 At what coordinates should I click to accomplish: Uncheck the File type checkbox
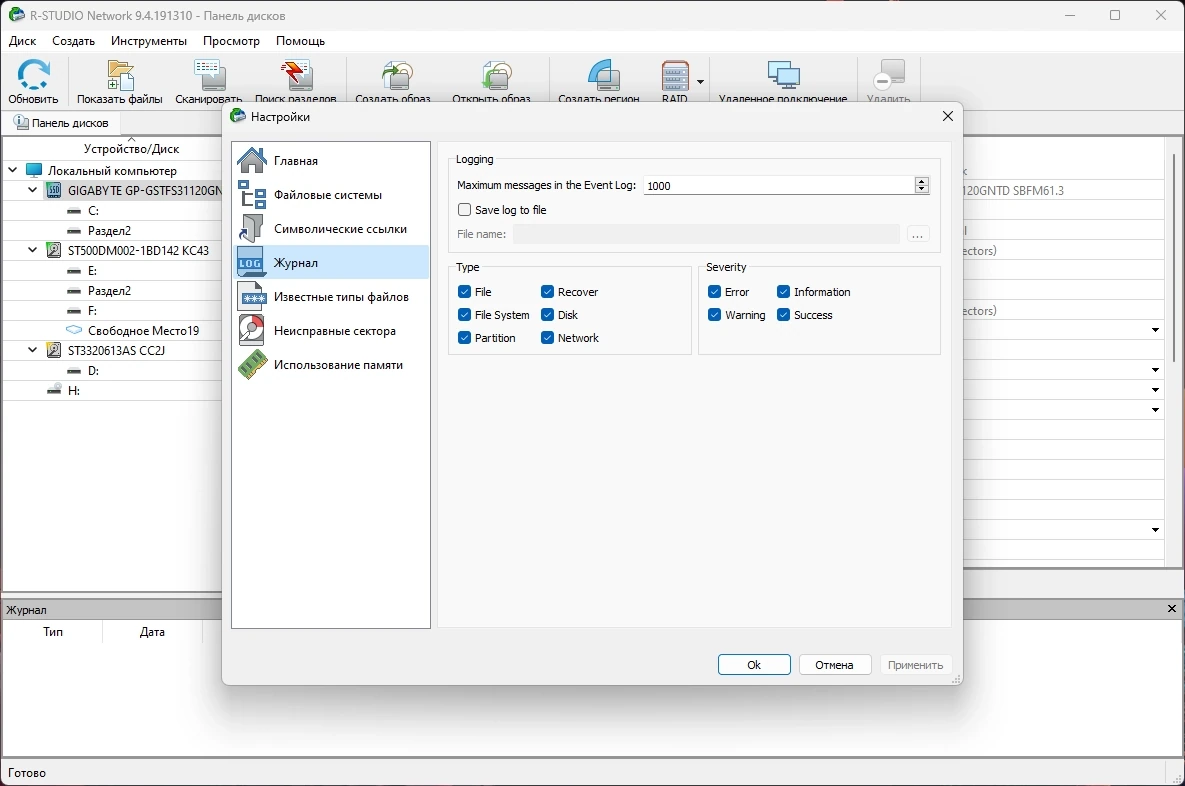tap(464, 292)
